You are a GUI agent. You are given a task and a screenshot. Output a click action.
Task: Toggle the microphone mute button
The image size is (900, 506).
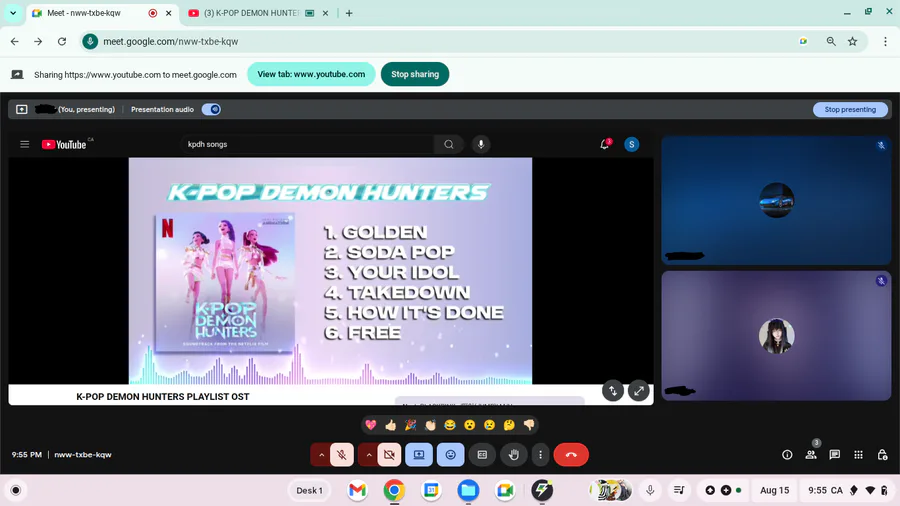[342, 455]
